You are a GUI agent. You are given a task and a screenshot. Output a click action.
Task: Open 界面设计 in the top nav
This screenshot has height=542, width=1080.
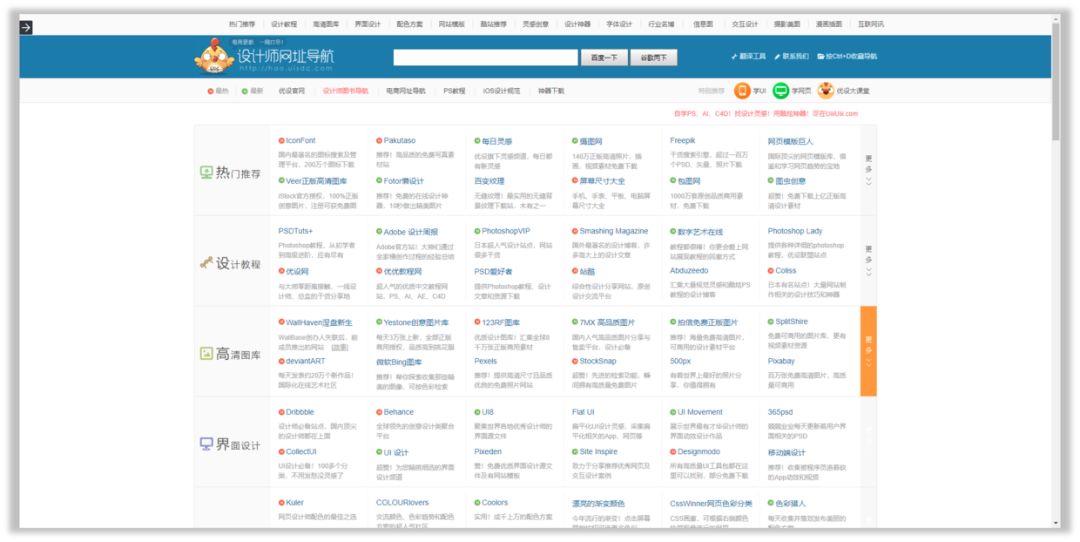coord(368,24)
